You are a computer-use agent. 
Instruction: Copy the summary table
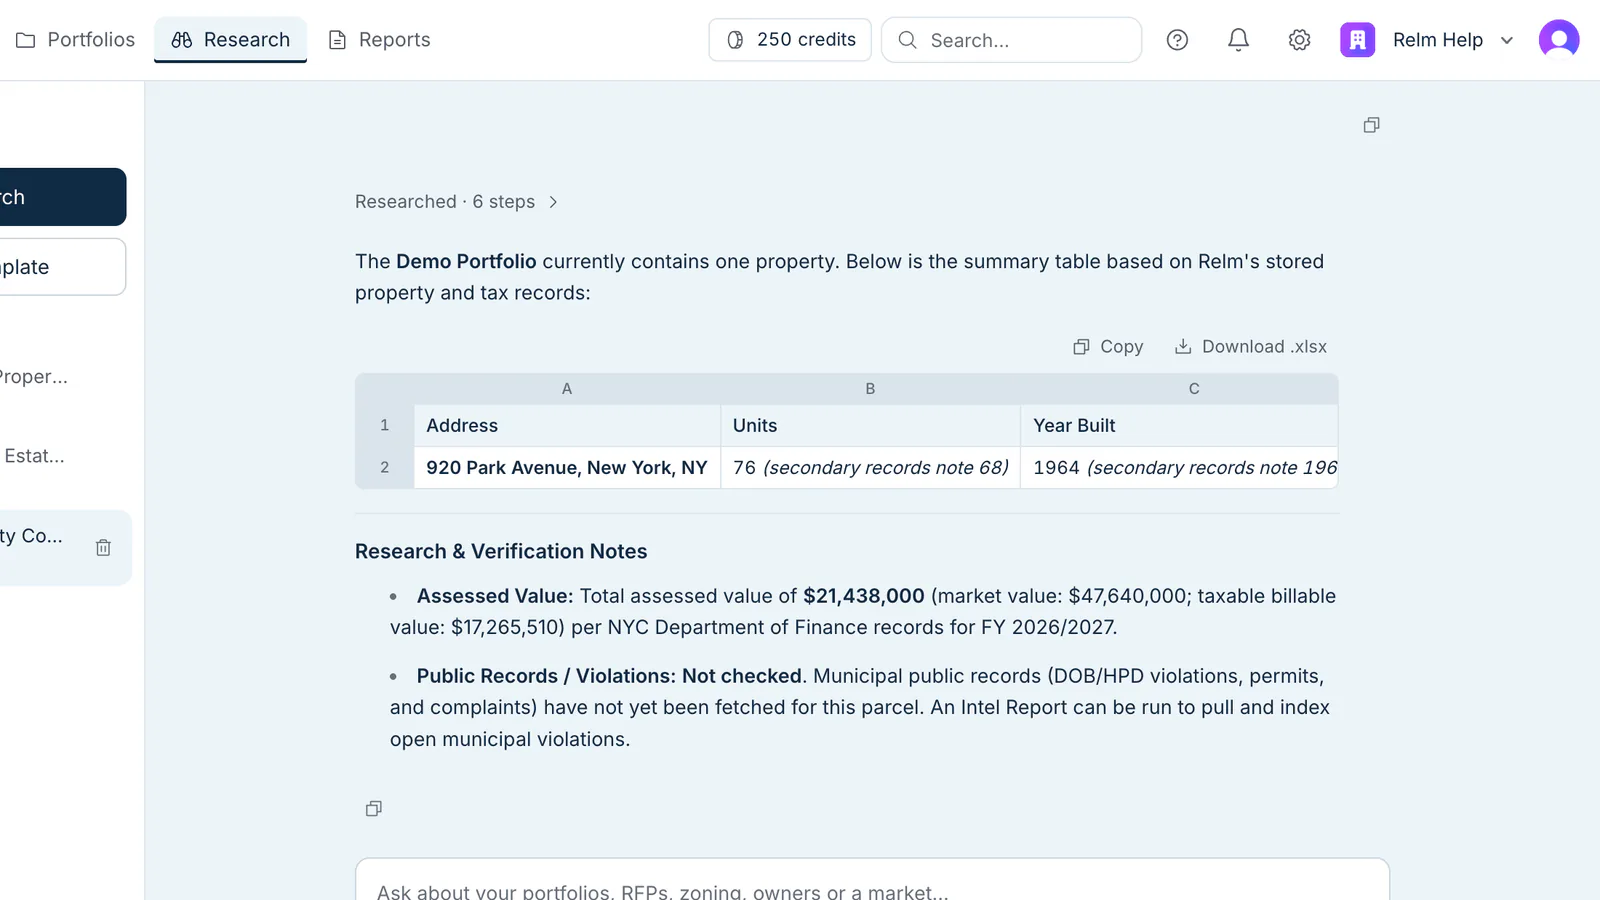1108,347
